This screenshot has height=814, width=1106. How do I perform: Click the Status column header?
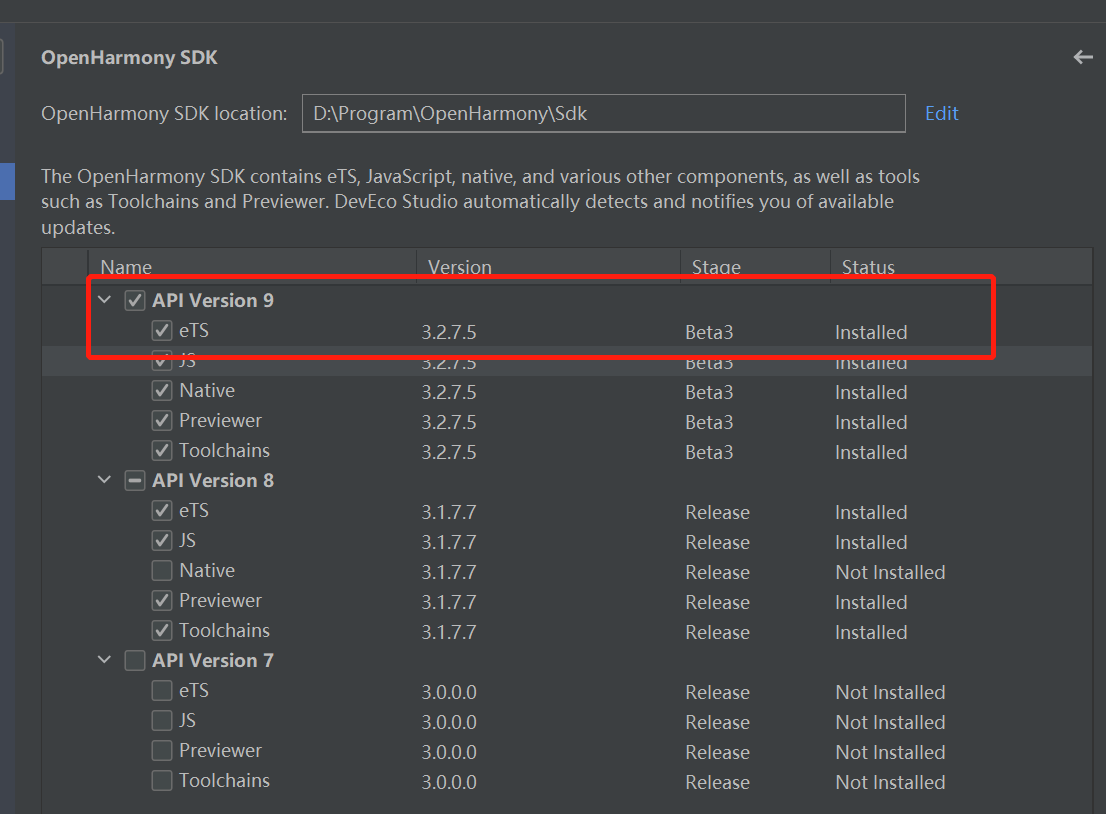click(x=961, y=267)
